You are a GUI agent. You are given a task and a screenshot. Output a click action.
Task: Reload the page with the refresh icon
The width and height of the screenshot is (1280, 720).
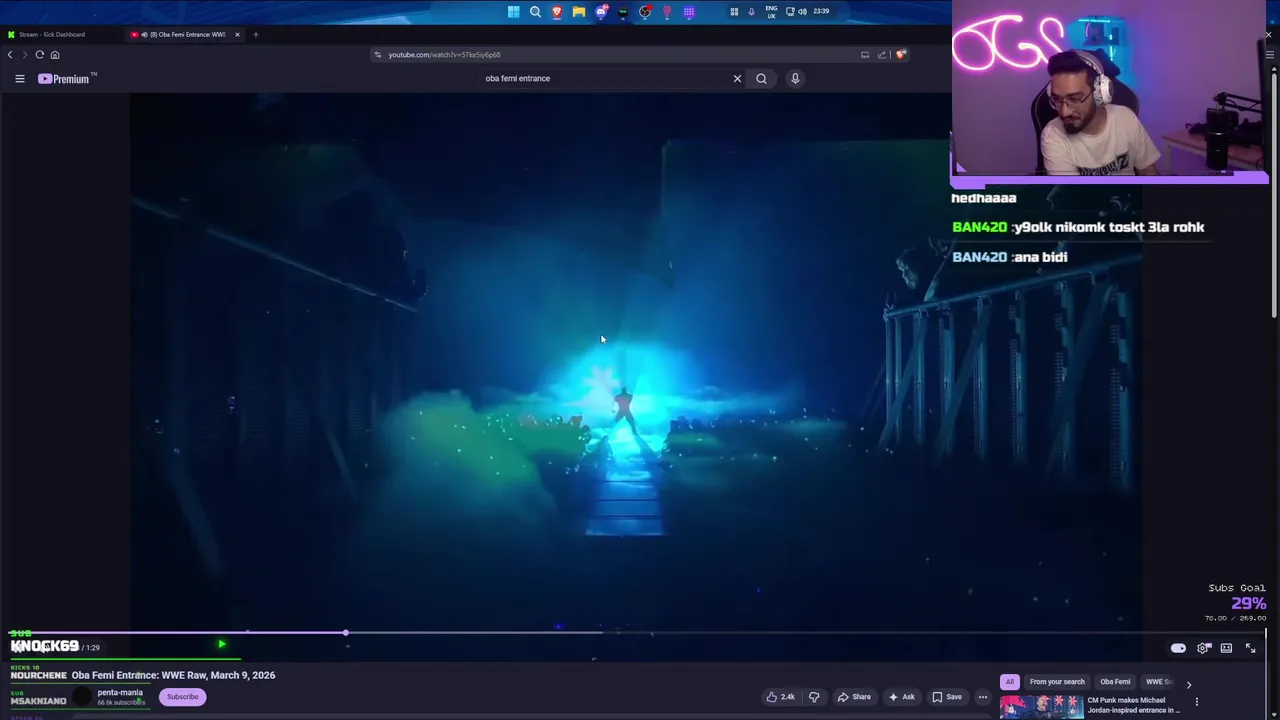pos(40,55)
